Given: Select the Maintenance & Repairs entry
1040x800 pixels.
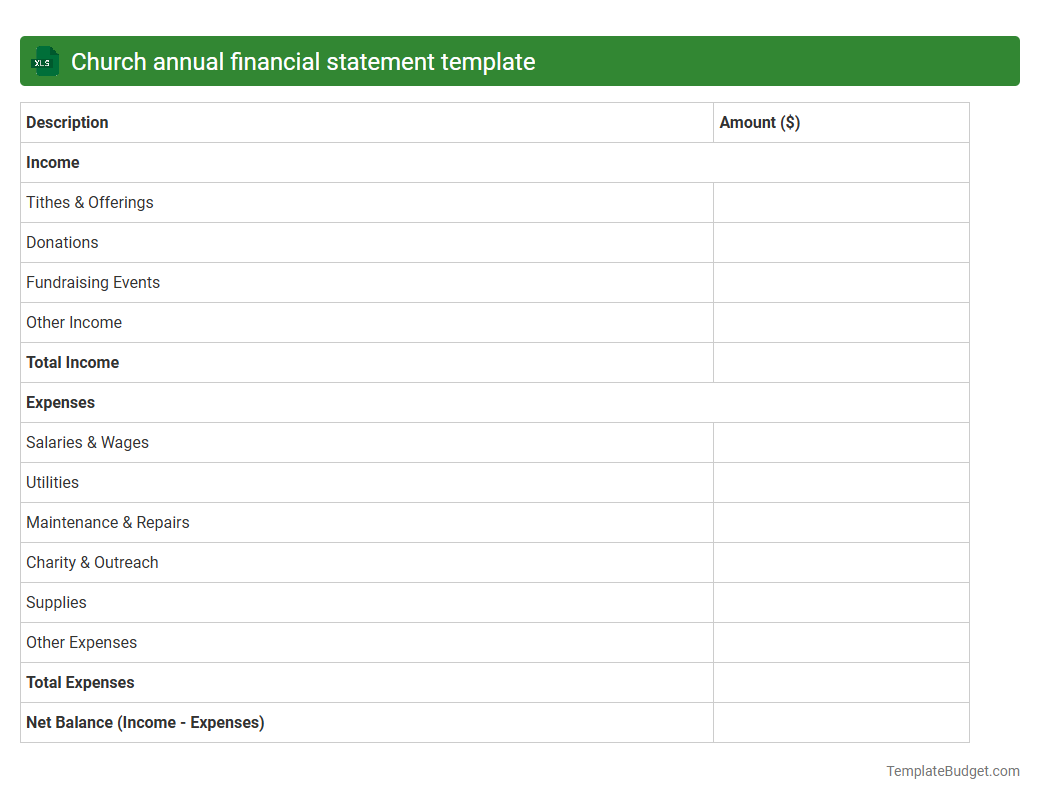Looking at the screenshot, I should pos(107,522).
